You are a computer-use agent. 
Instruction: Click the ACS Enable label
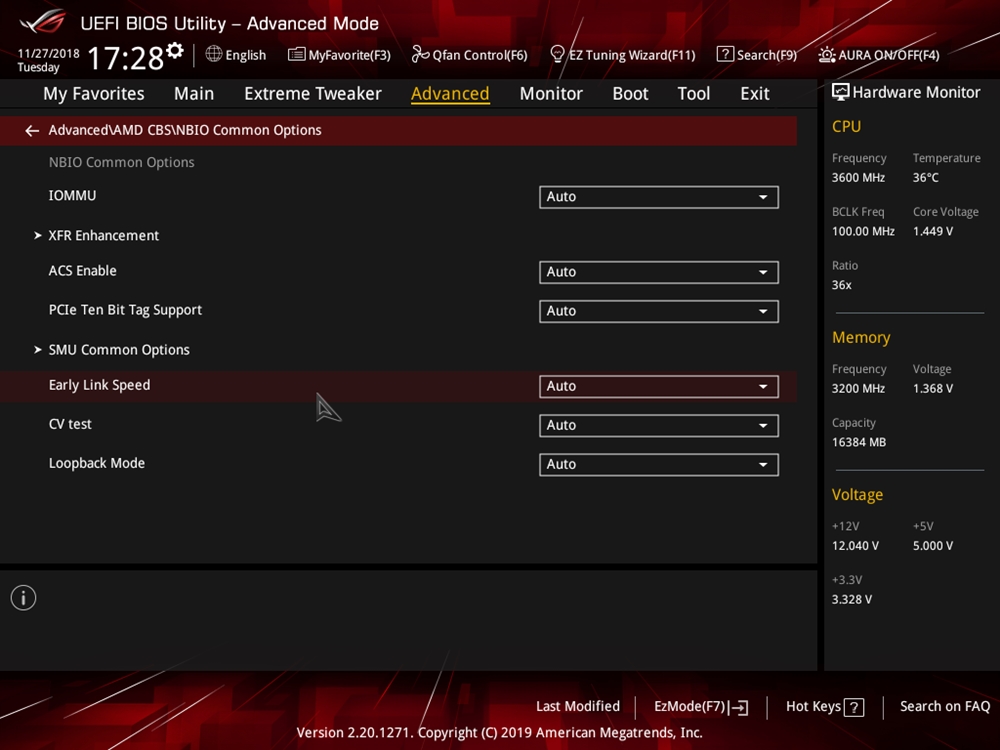point(83,271)
